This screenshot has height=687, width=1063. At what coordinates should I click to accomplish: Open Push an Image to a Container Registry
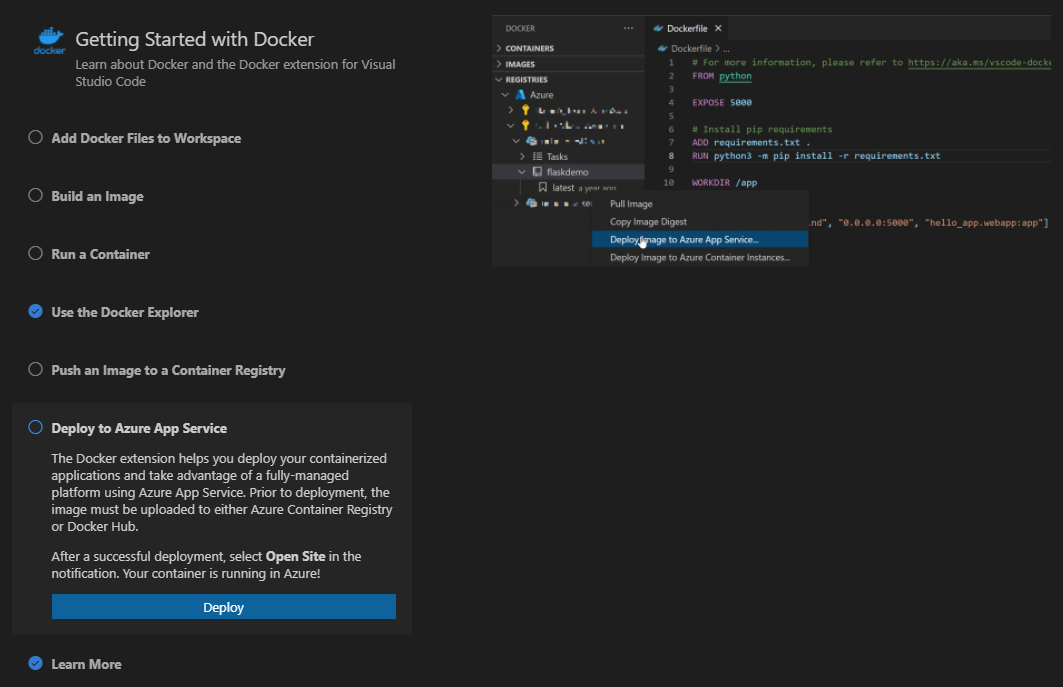168,371
